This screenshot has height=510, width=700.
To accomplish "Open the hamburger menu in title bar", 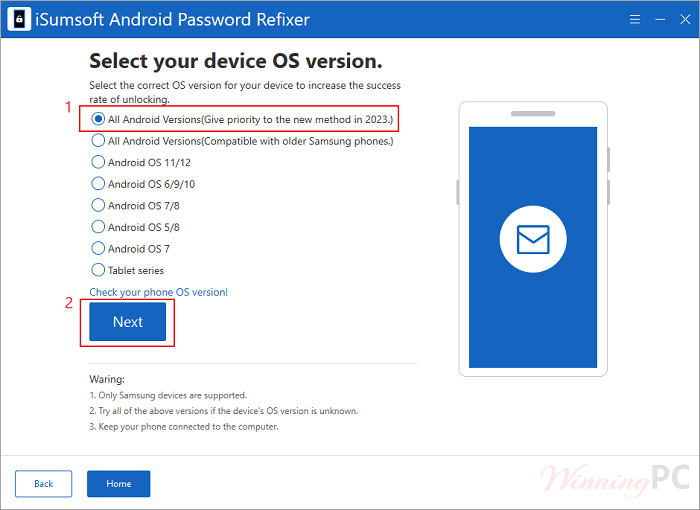I will [634, 19].
